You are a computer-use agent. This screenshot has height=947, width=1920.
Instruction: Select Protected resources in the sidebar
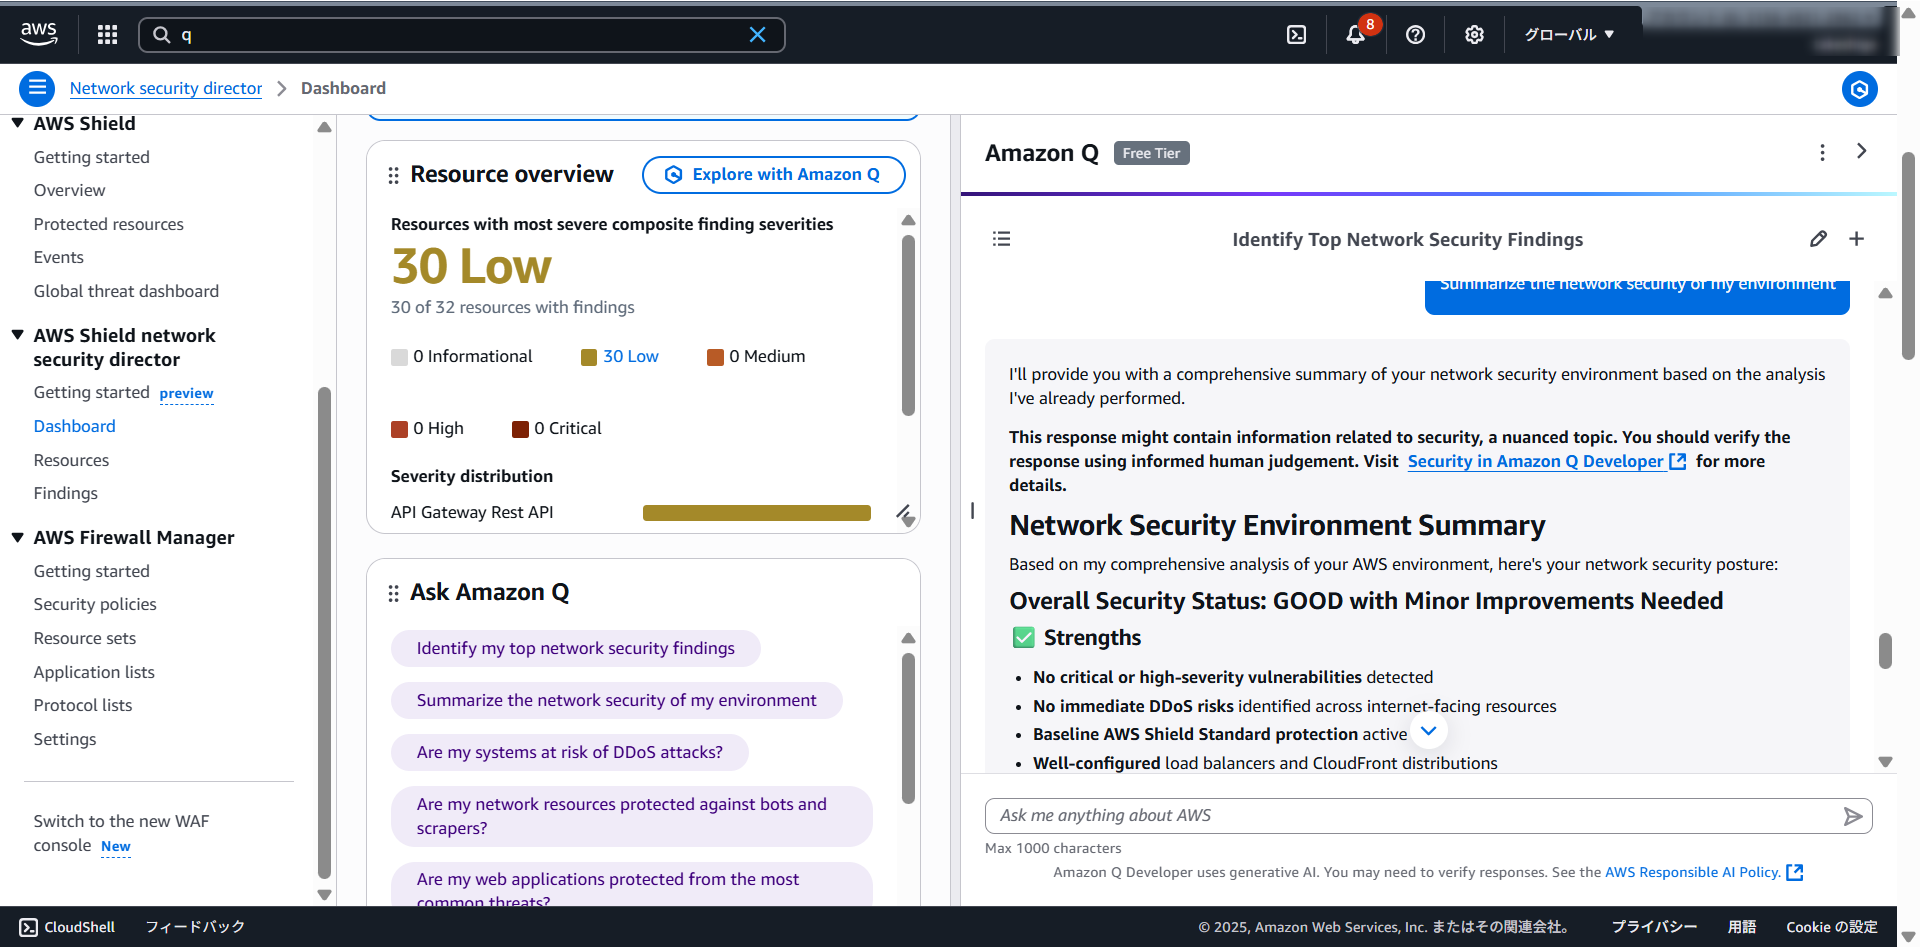pos(108,224)
